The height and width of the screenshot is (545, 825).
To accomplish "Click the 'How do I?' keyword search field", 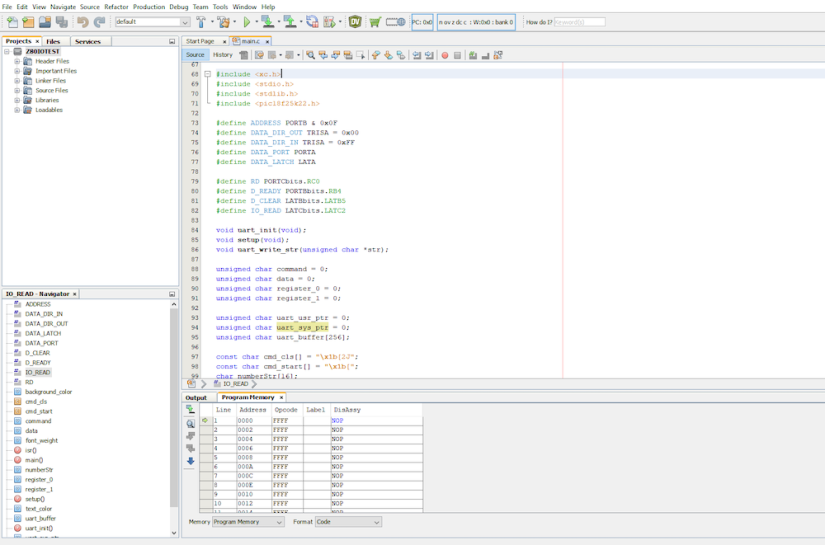I will (x=580, y=21).
